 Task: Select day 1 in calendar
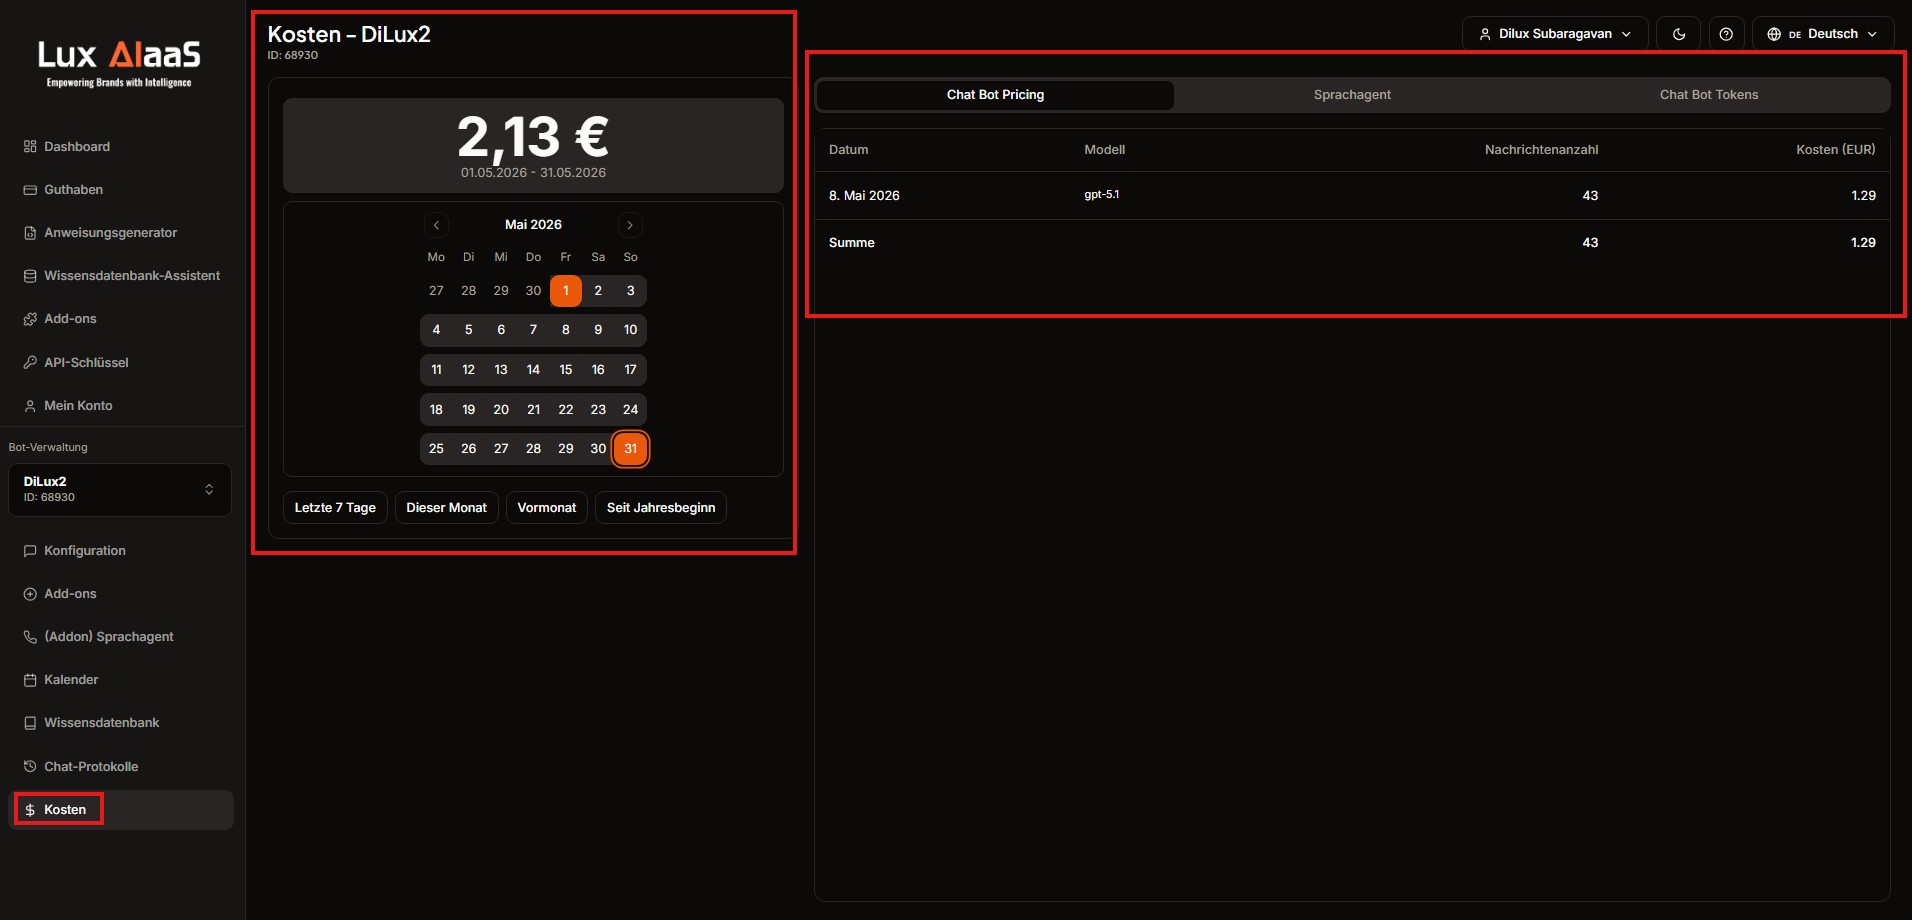click(566, 291)
